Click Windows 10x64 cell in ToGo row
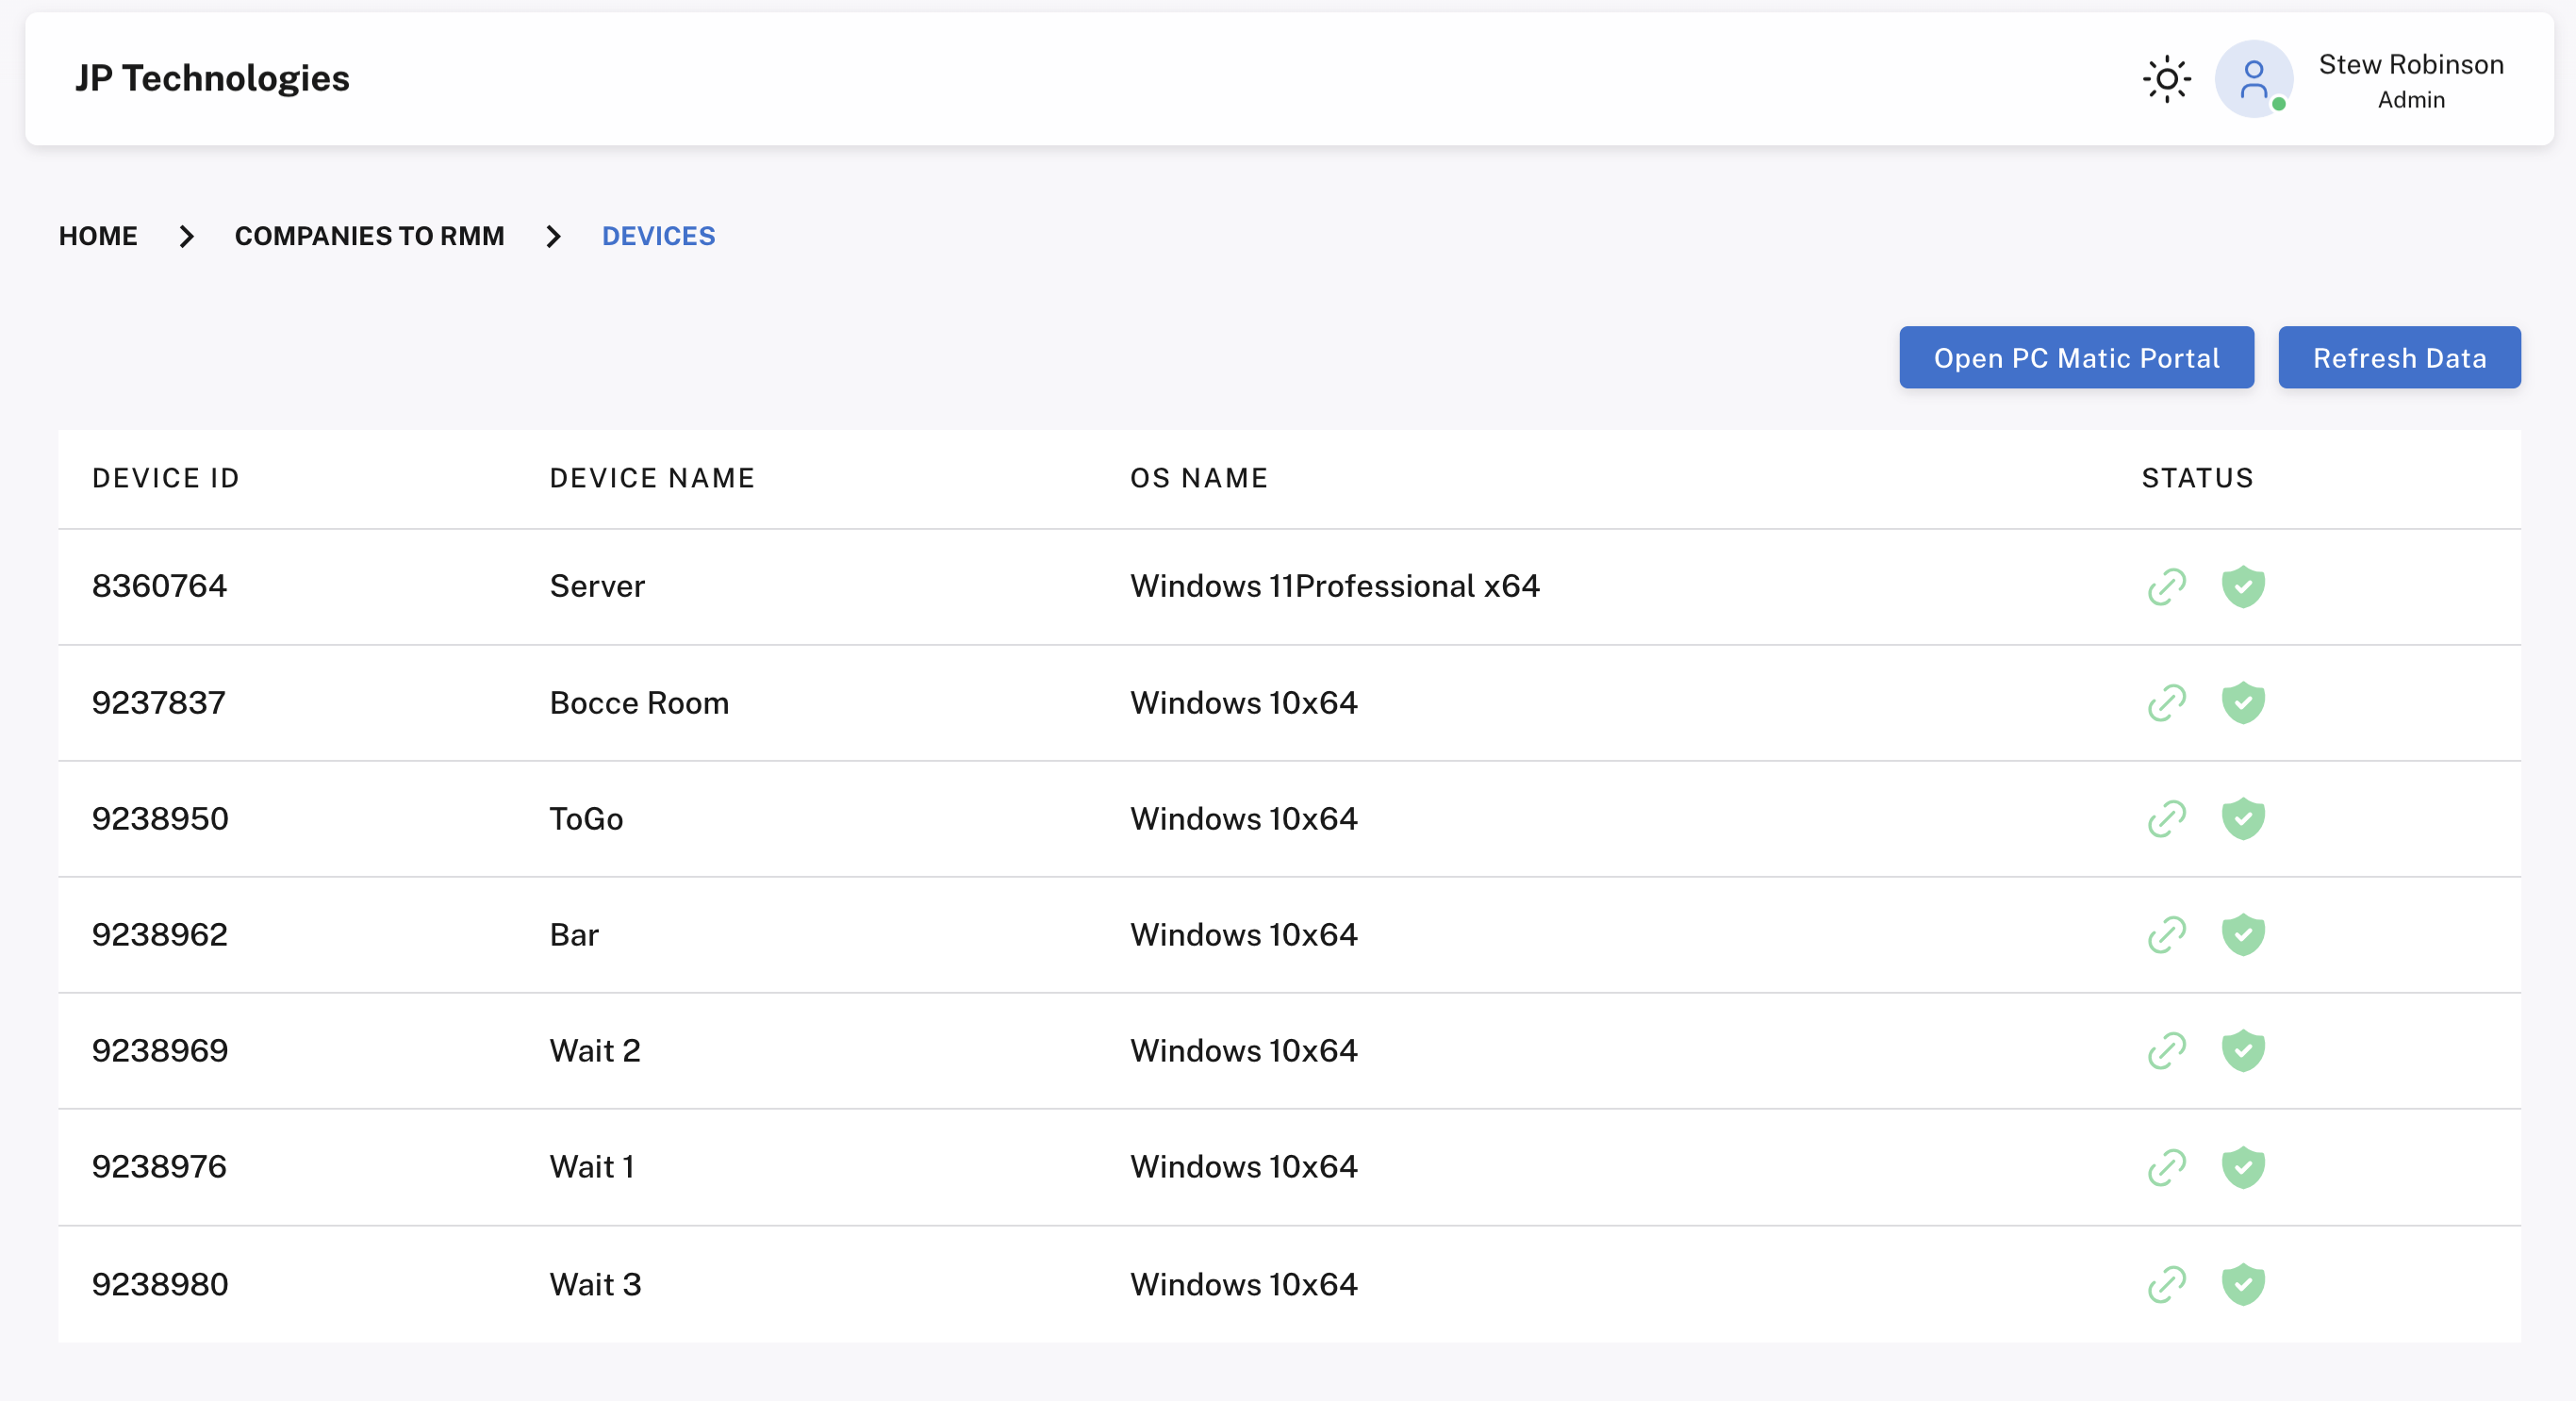This screenshot has width=2576, height=1401. coord(1244,819)
